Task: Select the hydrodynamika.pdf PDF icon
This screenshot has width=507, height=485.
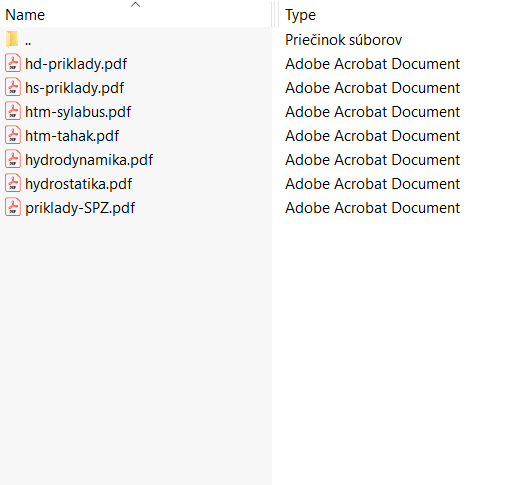Action: (x=13, y=159)
